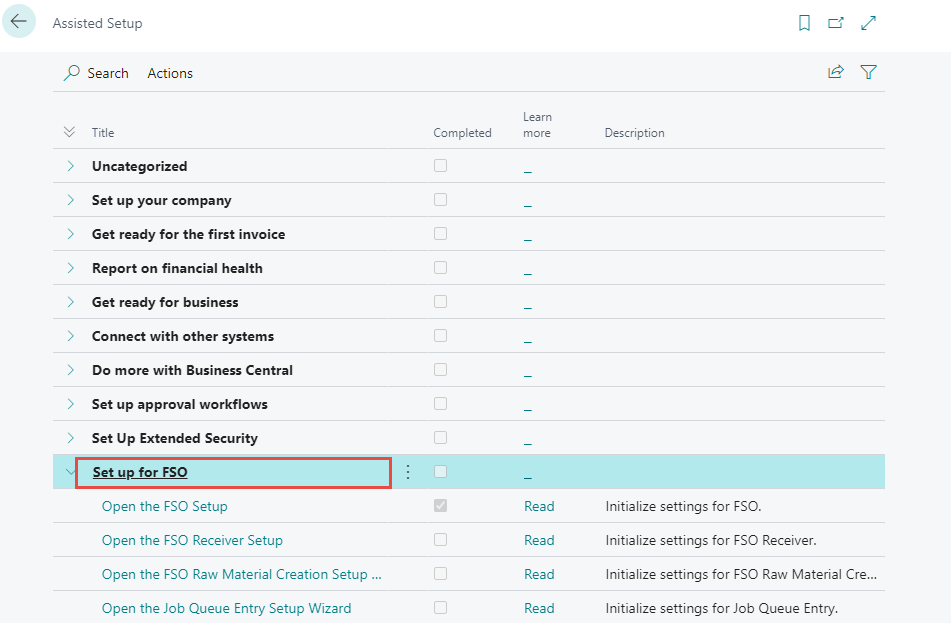Expand the Set up your company group
Image resolution: width=951 pixels, height=623 pixels.
coord(70,200)
